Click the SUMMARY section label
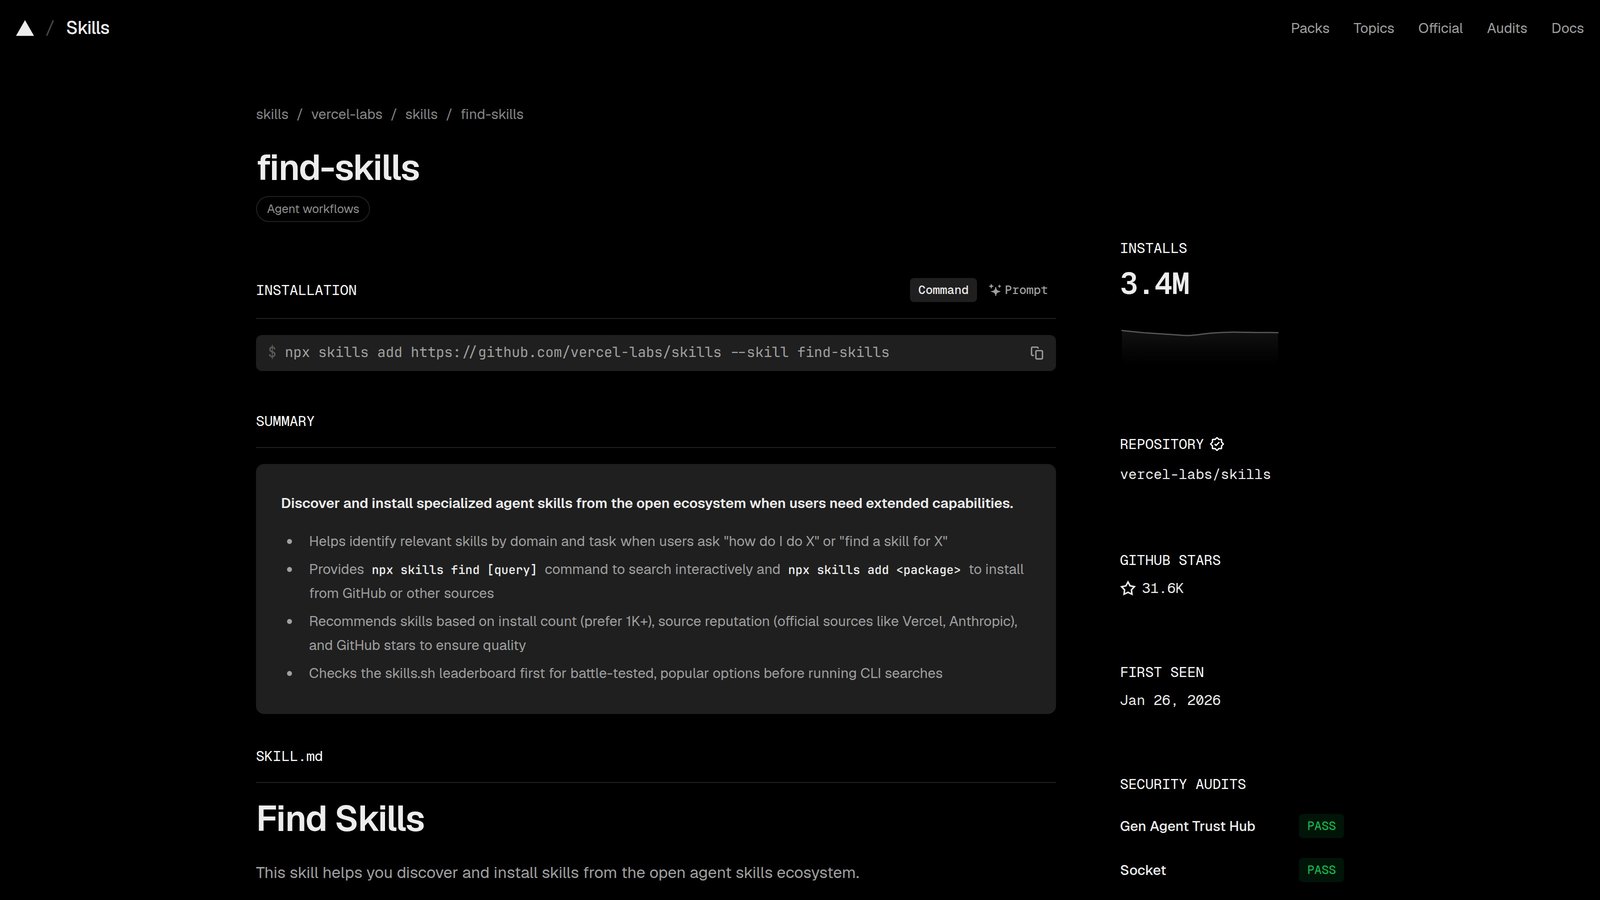Image resolution: width=1600 pixels, height=900 pixels. pos(285,421)
